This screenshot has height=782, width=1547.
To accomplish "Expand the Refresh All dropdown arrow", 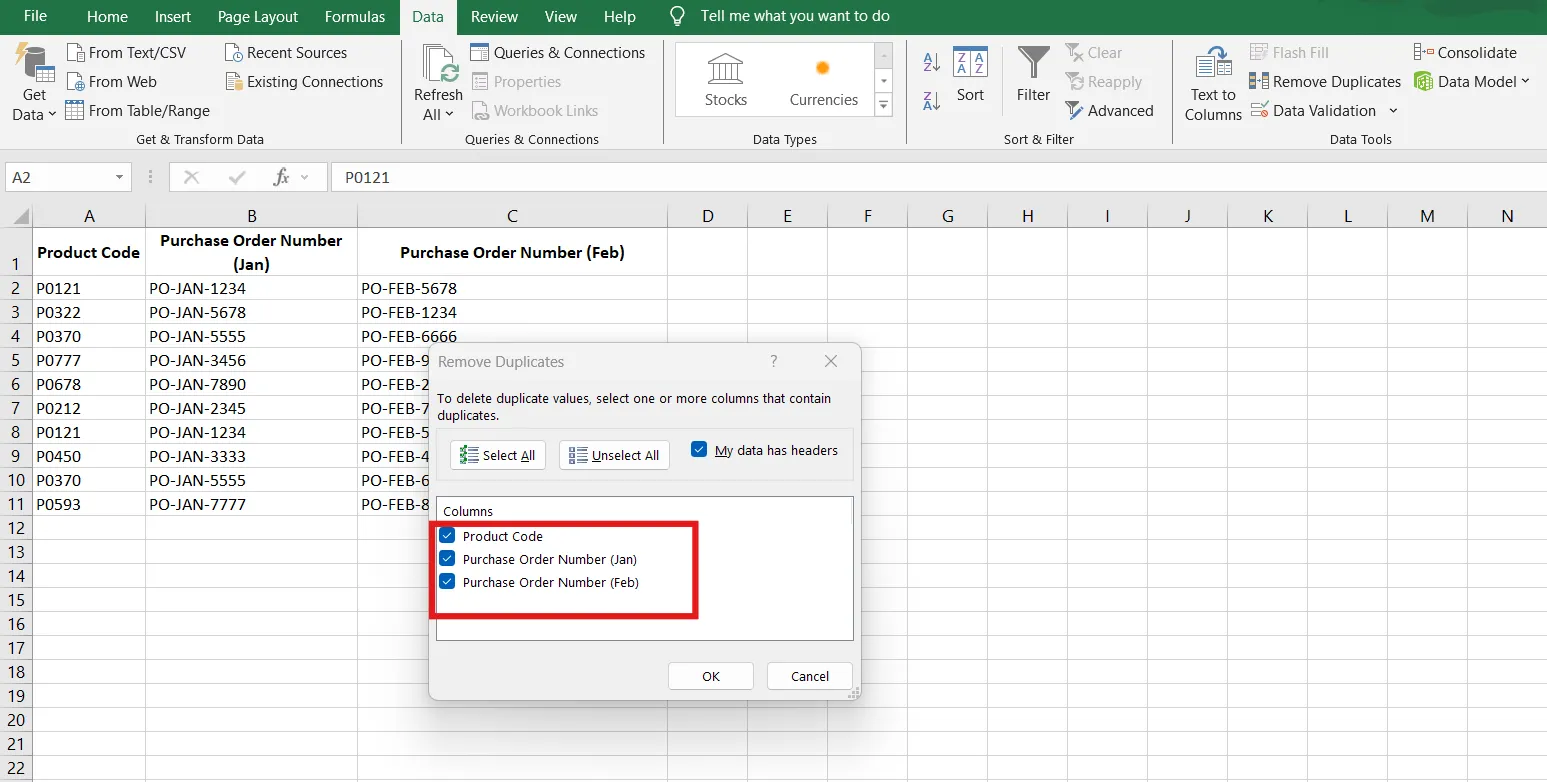I will coord(449,115).
